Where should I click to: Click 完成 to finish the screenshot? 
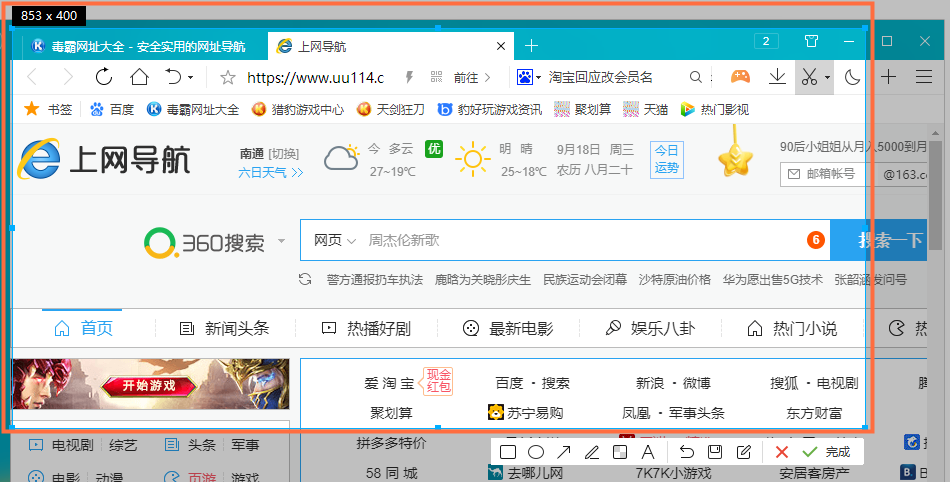pyautogui.click(x=827, y=452)
